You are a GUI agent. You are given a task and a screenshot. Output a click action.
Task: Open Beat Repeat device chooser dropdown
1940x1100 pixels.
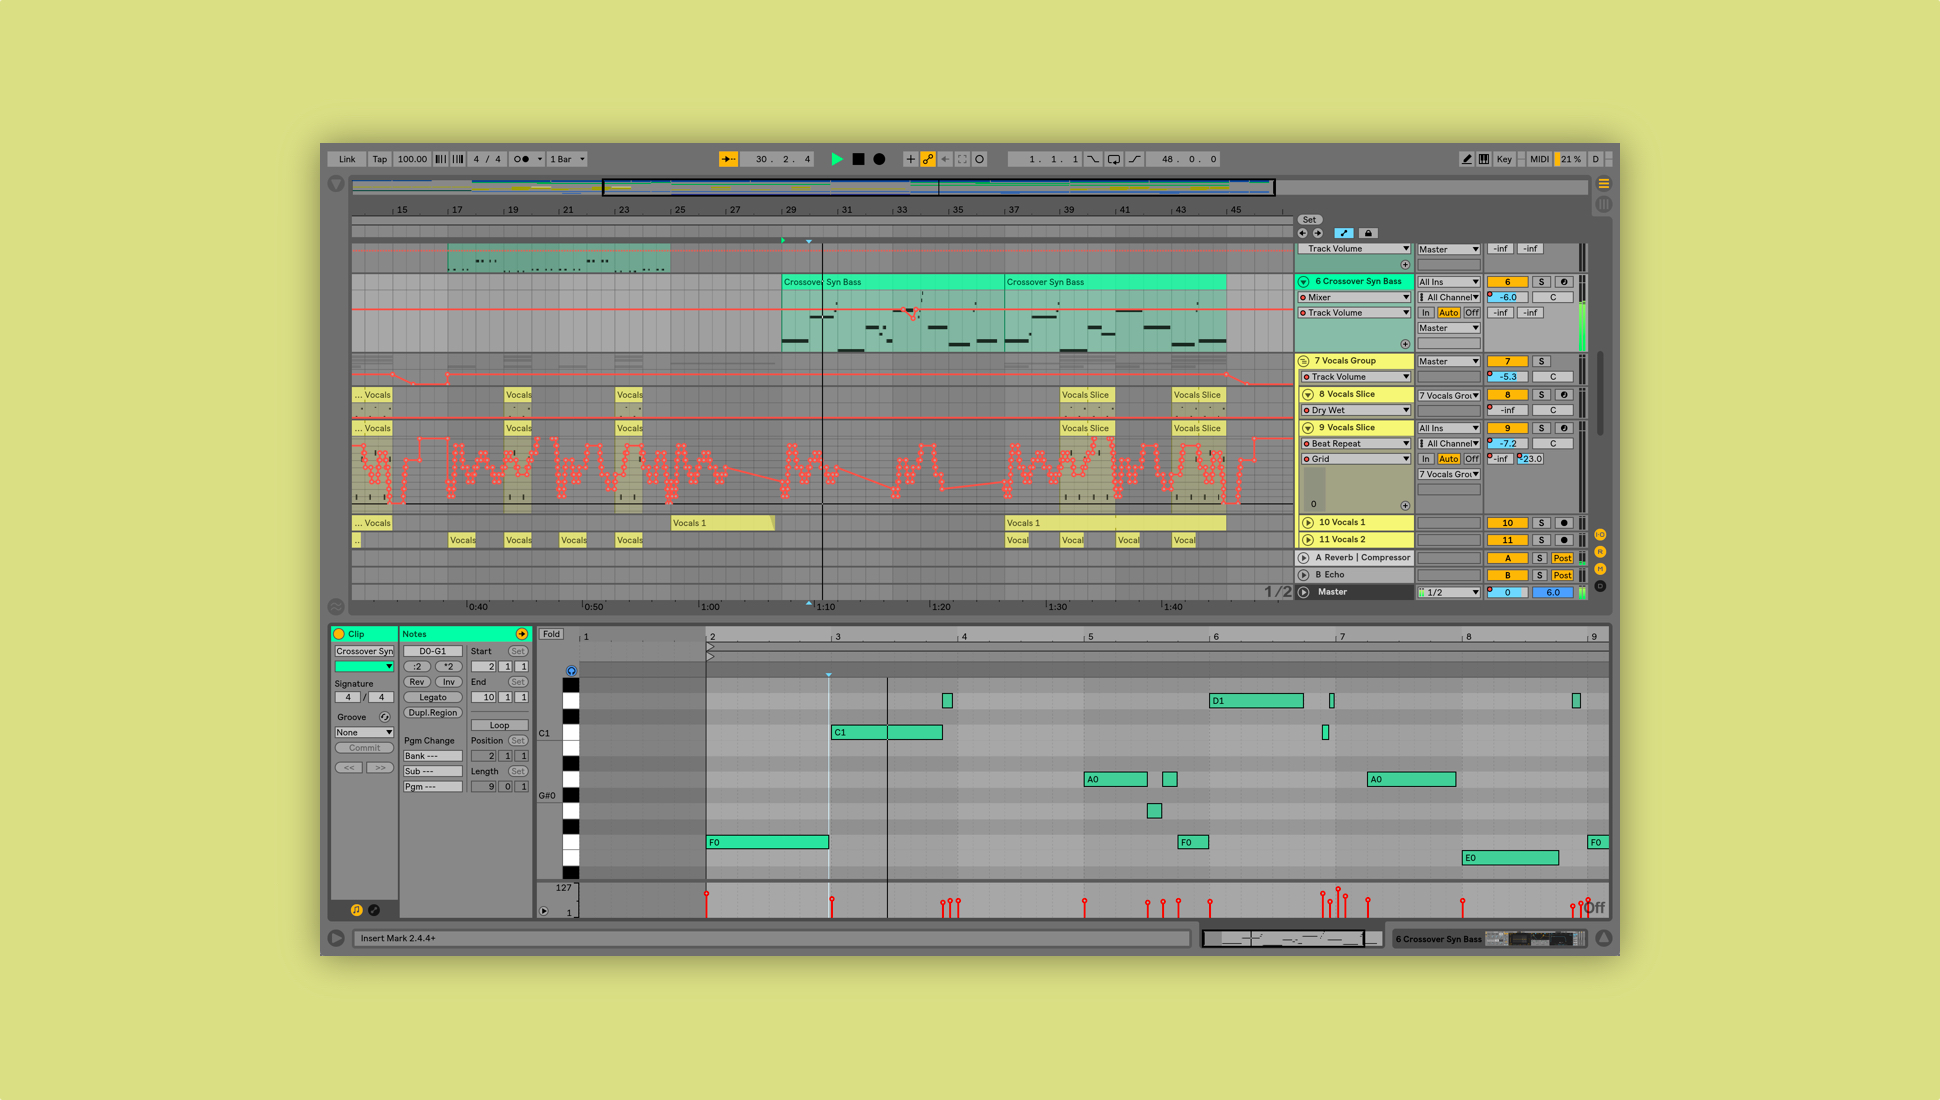1355,443
